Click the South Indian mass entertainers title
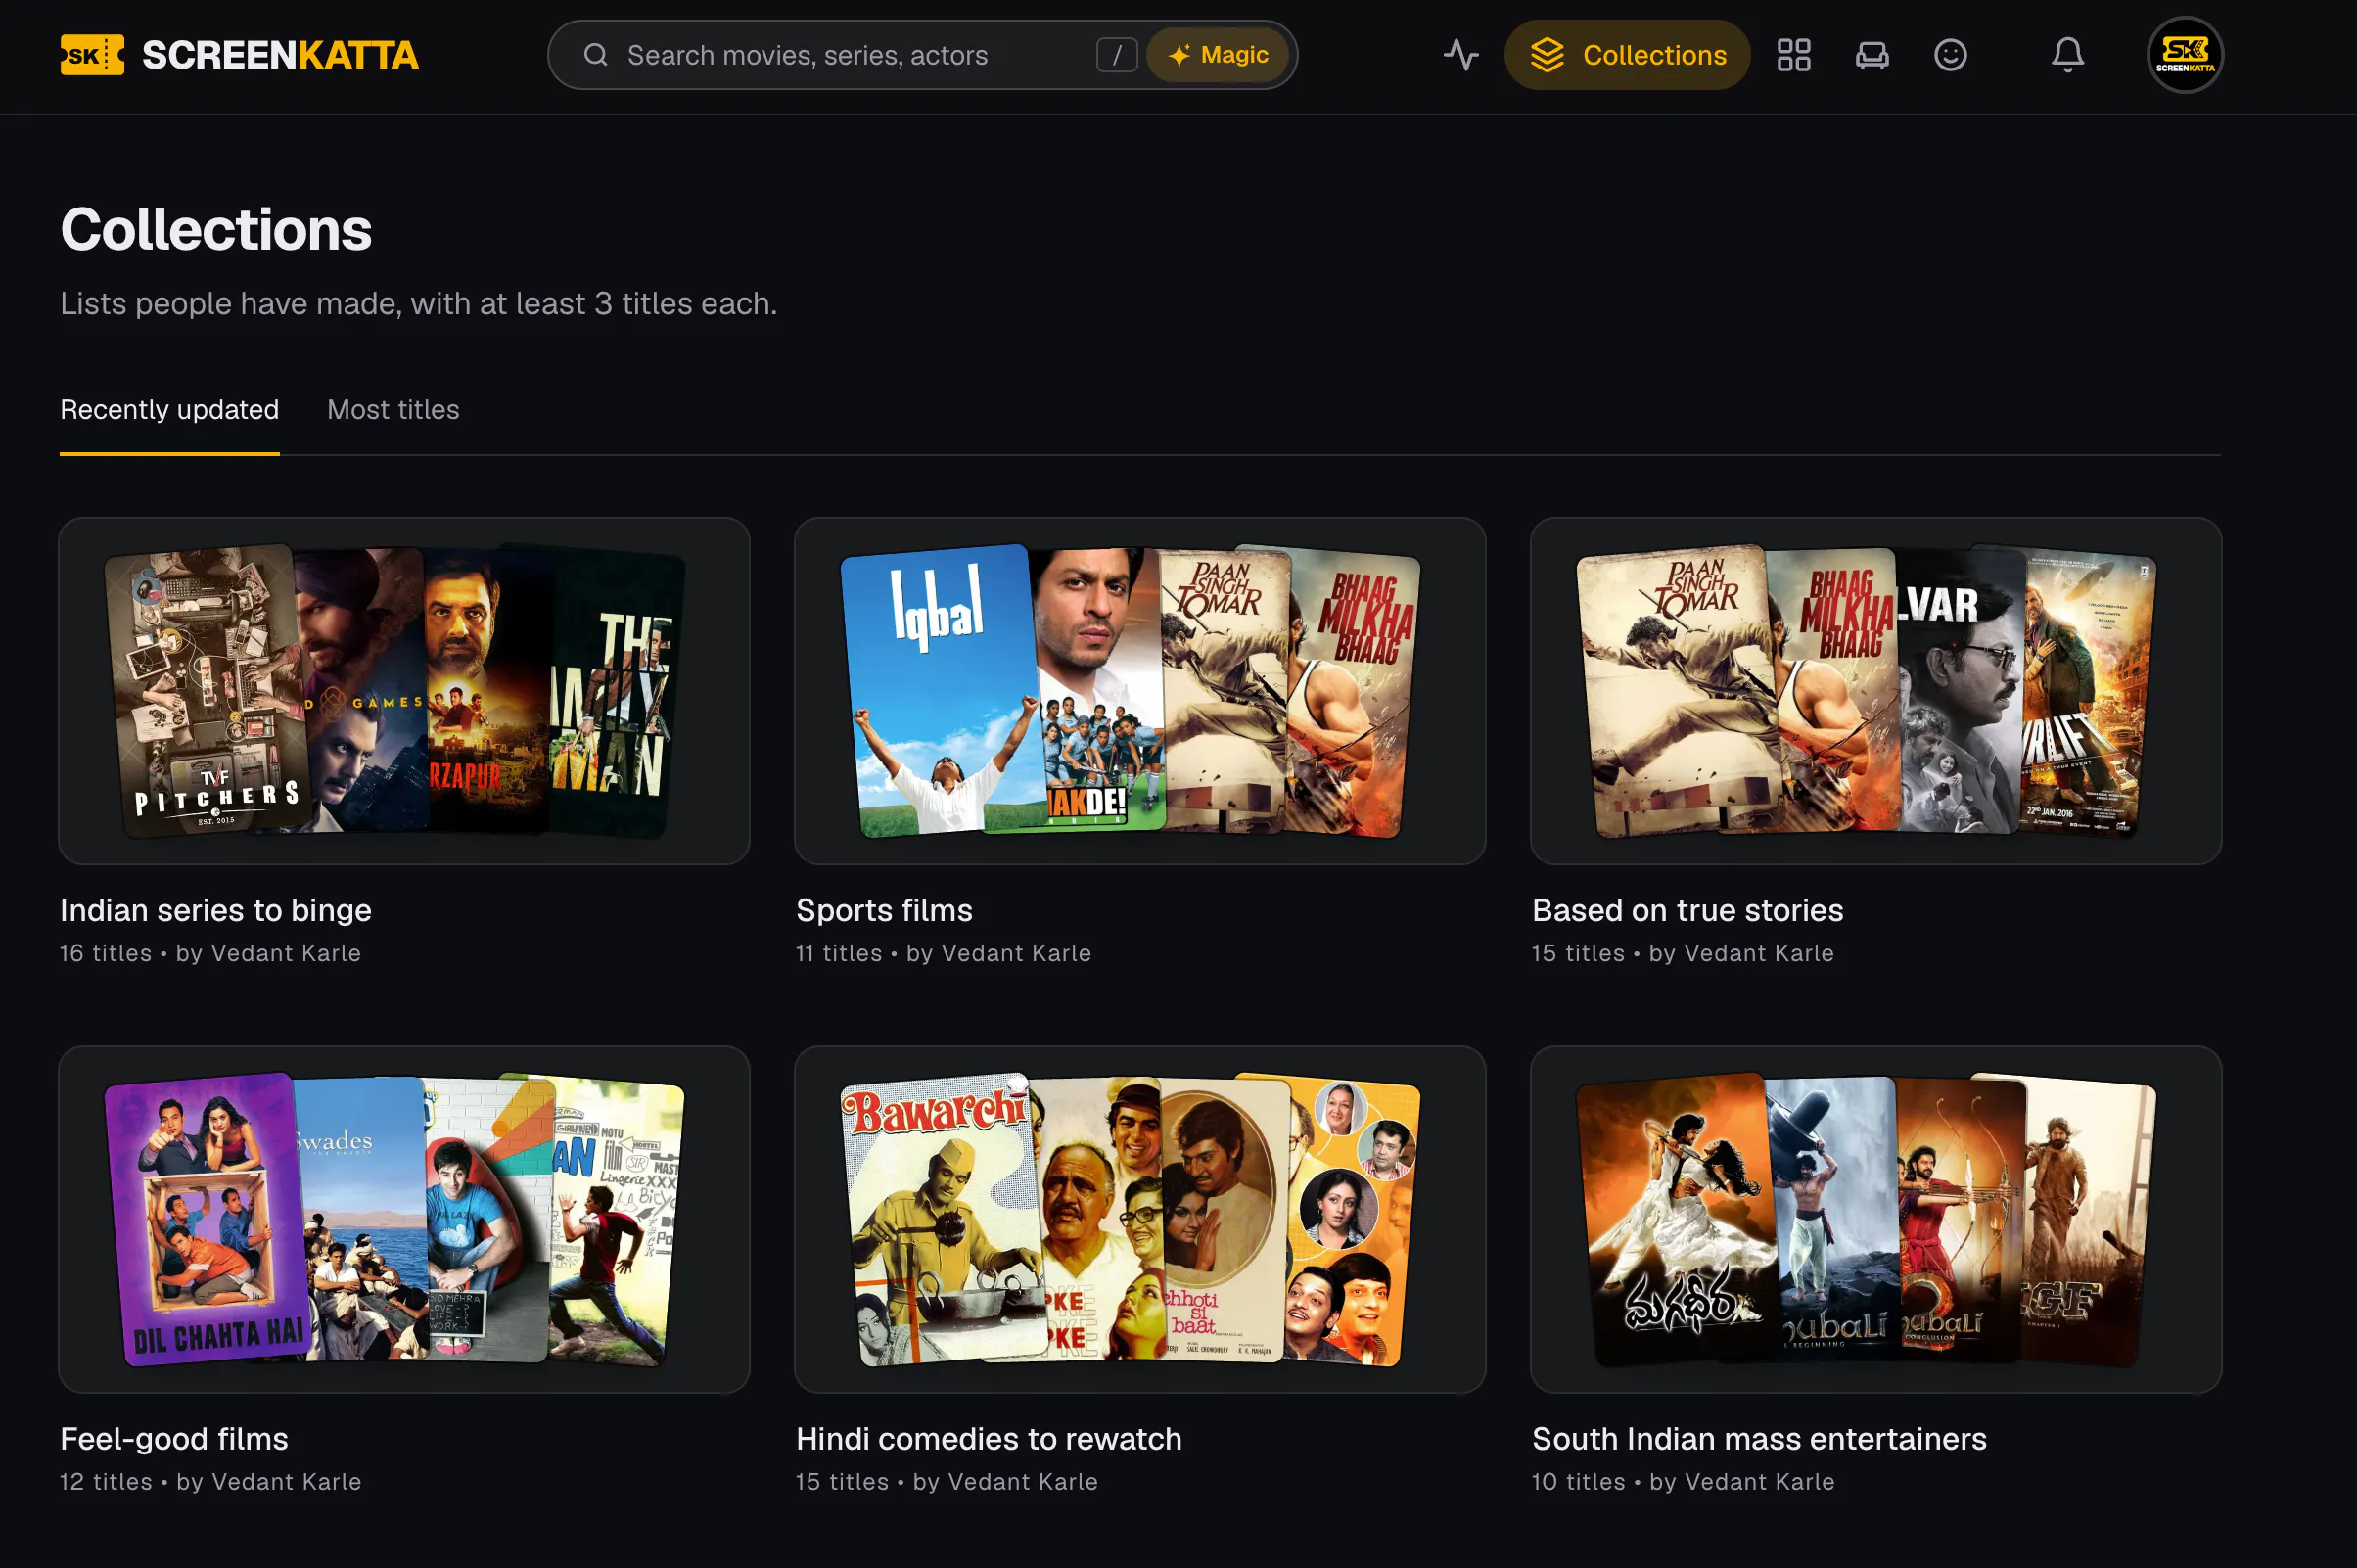Image resolution: width=2357 pixels, height=1568 pixels. point(1759,1439)
